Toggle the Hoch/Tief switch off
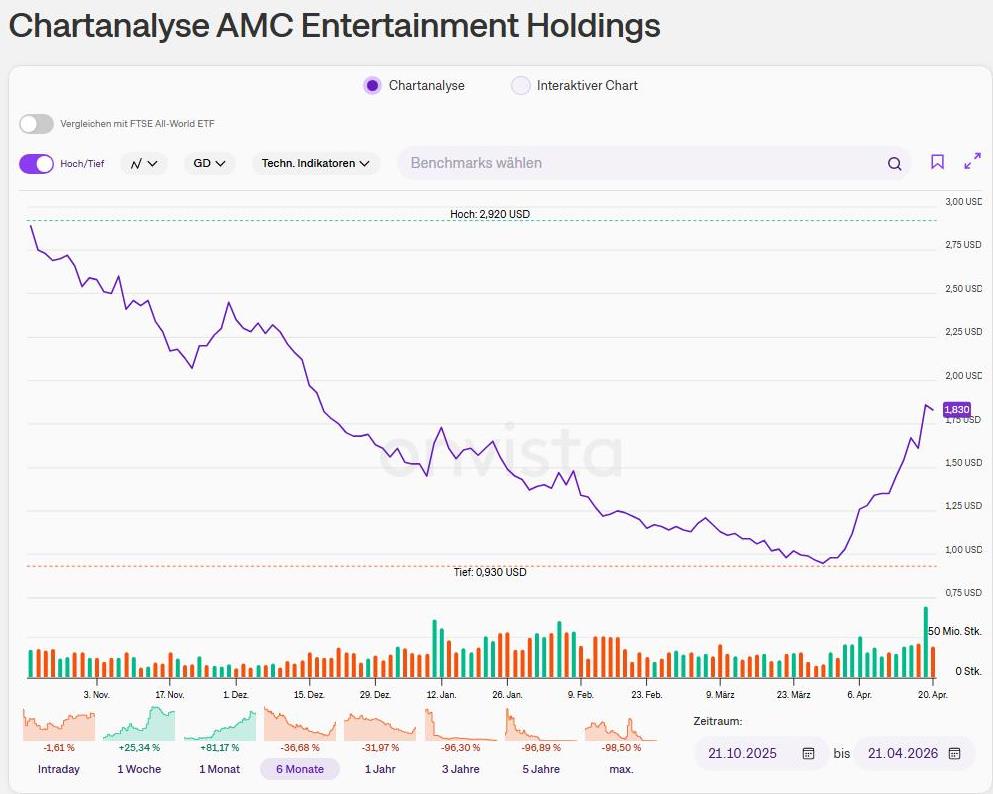993x794 pixels. (x=36, y=163)
